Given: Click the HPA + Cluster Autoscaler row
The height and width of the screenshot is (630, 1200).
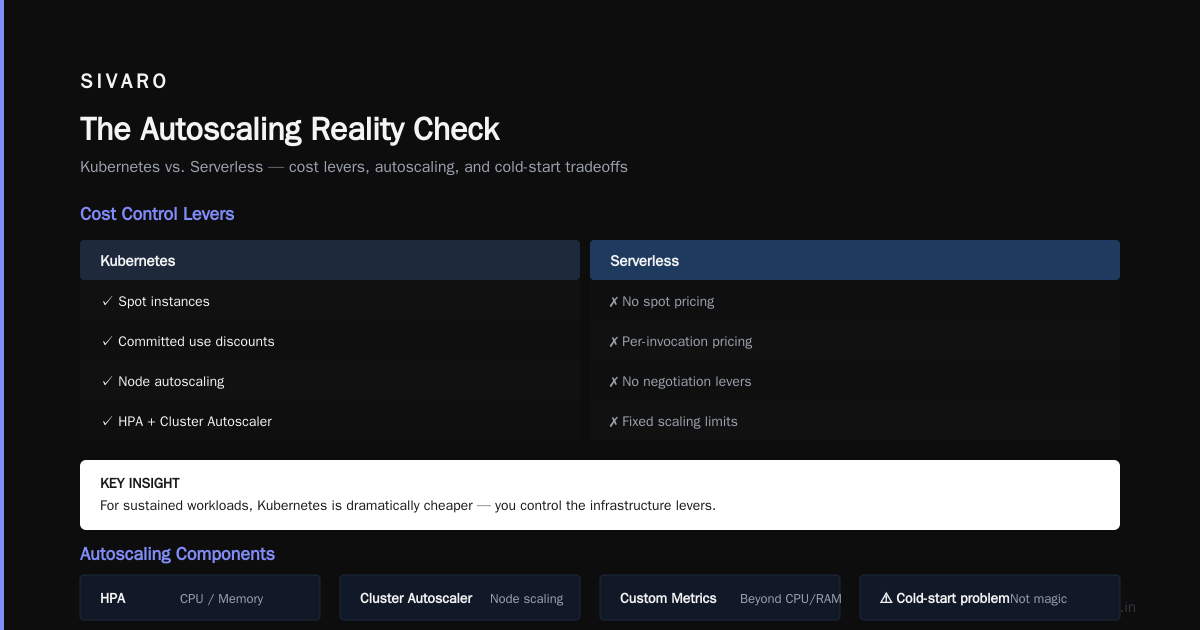Looking at the screenshot, I should [330, 421].
